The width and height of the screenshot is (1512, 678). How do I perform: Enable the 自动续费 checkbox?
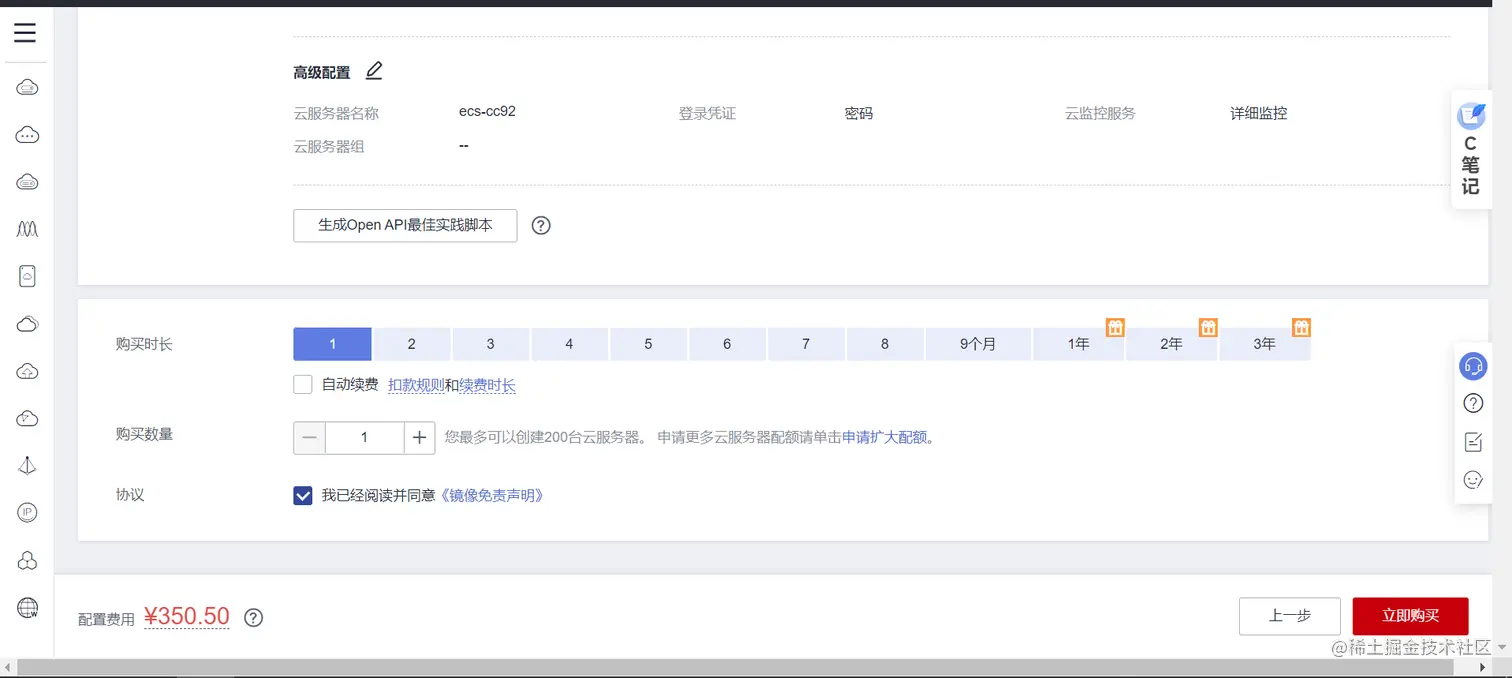[x=303, y=385]
